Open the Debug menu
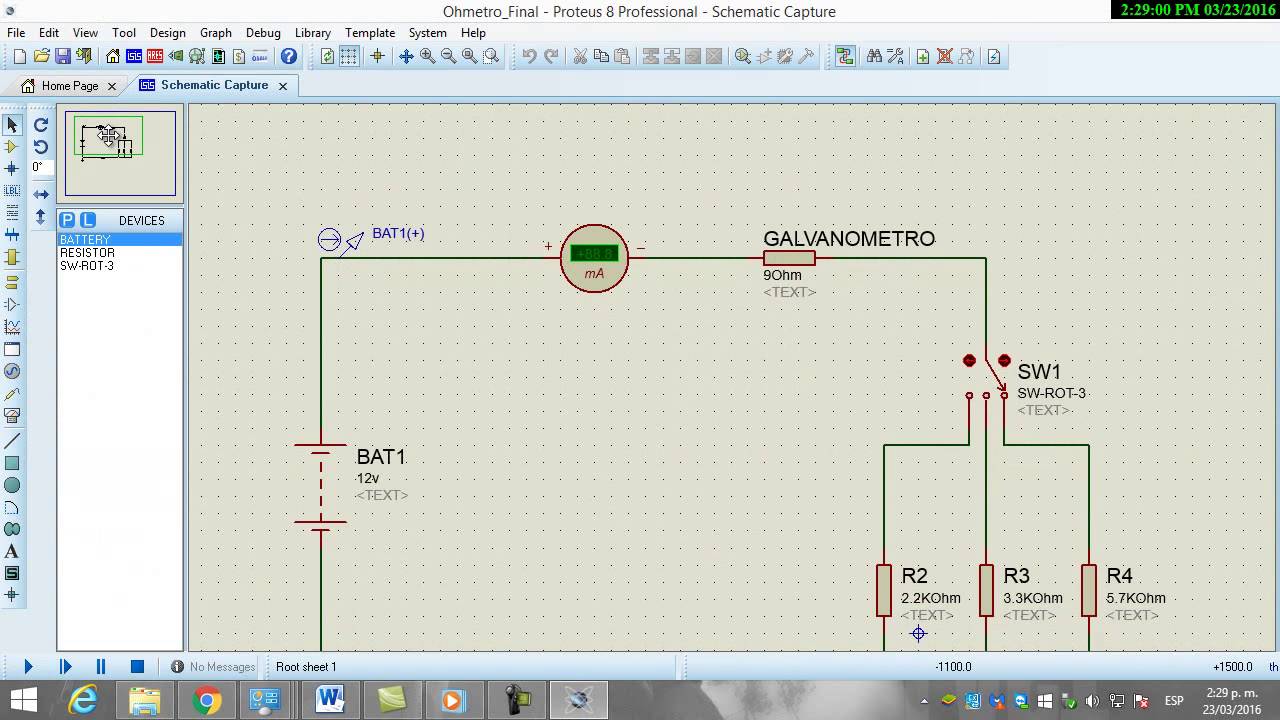Screen dimensions: 1280x720 (x=263, y=32)
